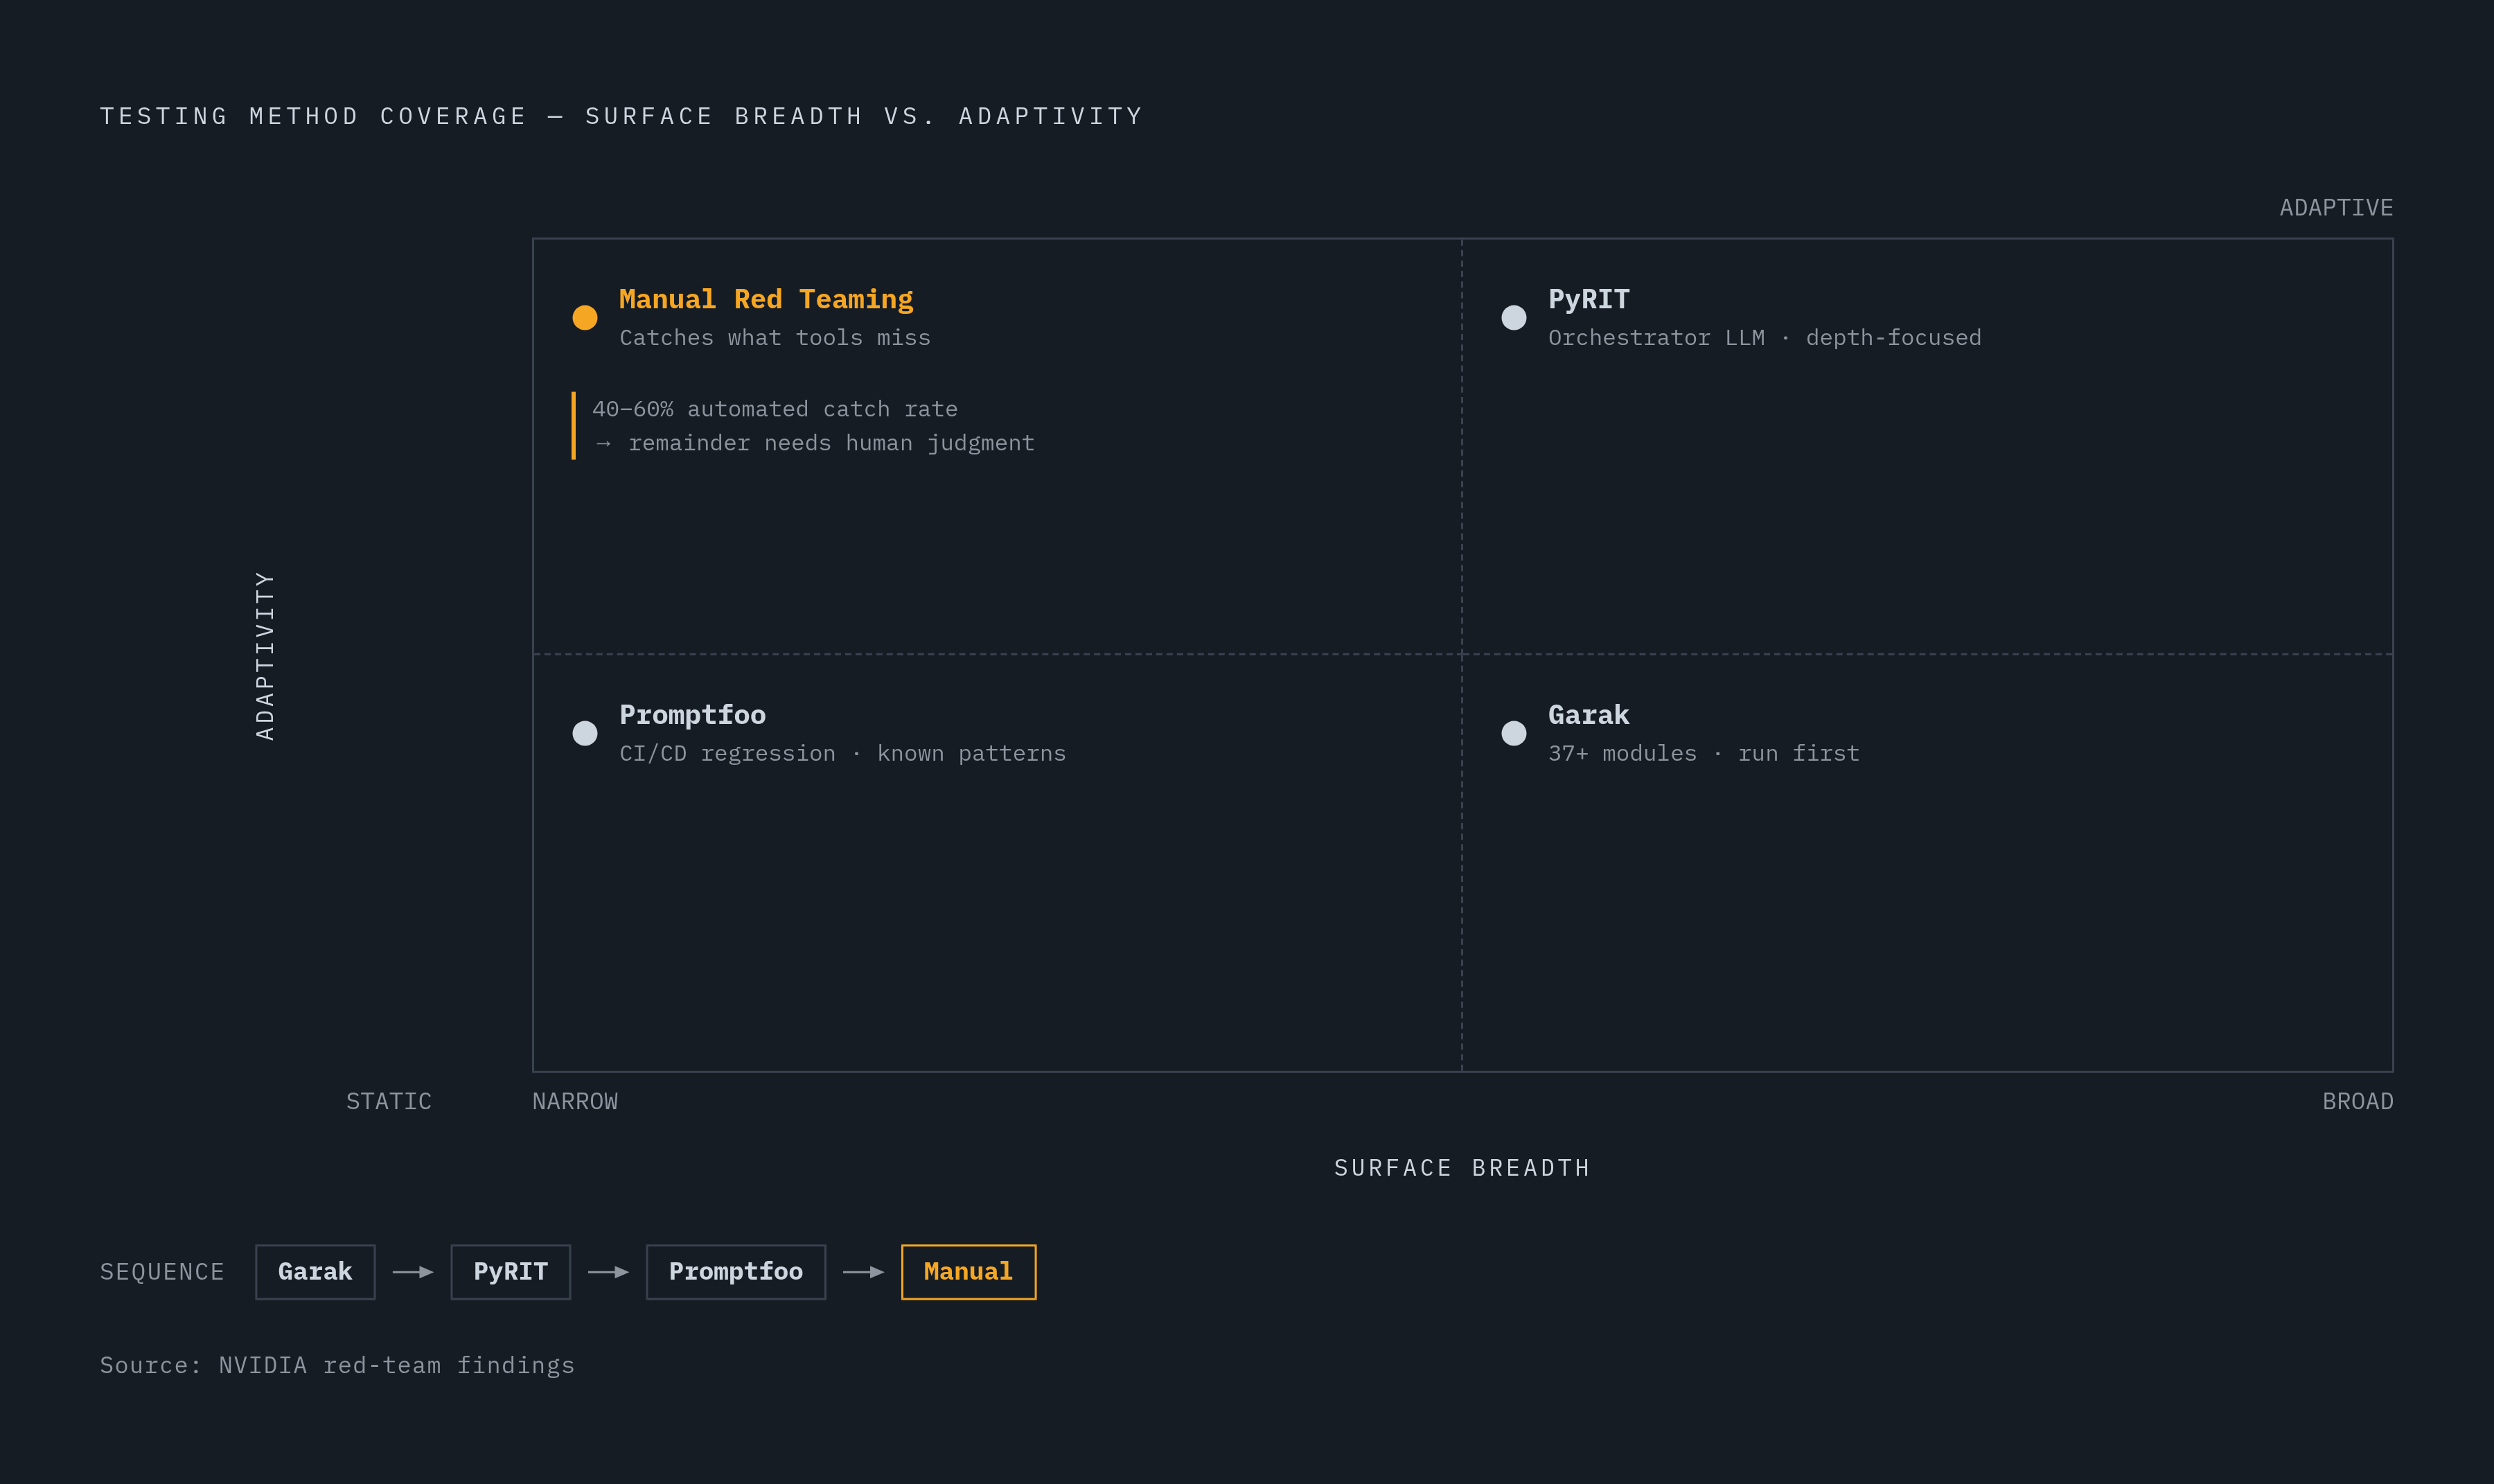2494x1484 pixels.
Task: Select the highlighted Manual sequence box
Action: pos(968,1272)
